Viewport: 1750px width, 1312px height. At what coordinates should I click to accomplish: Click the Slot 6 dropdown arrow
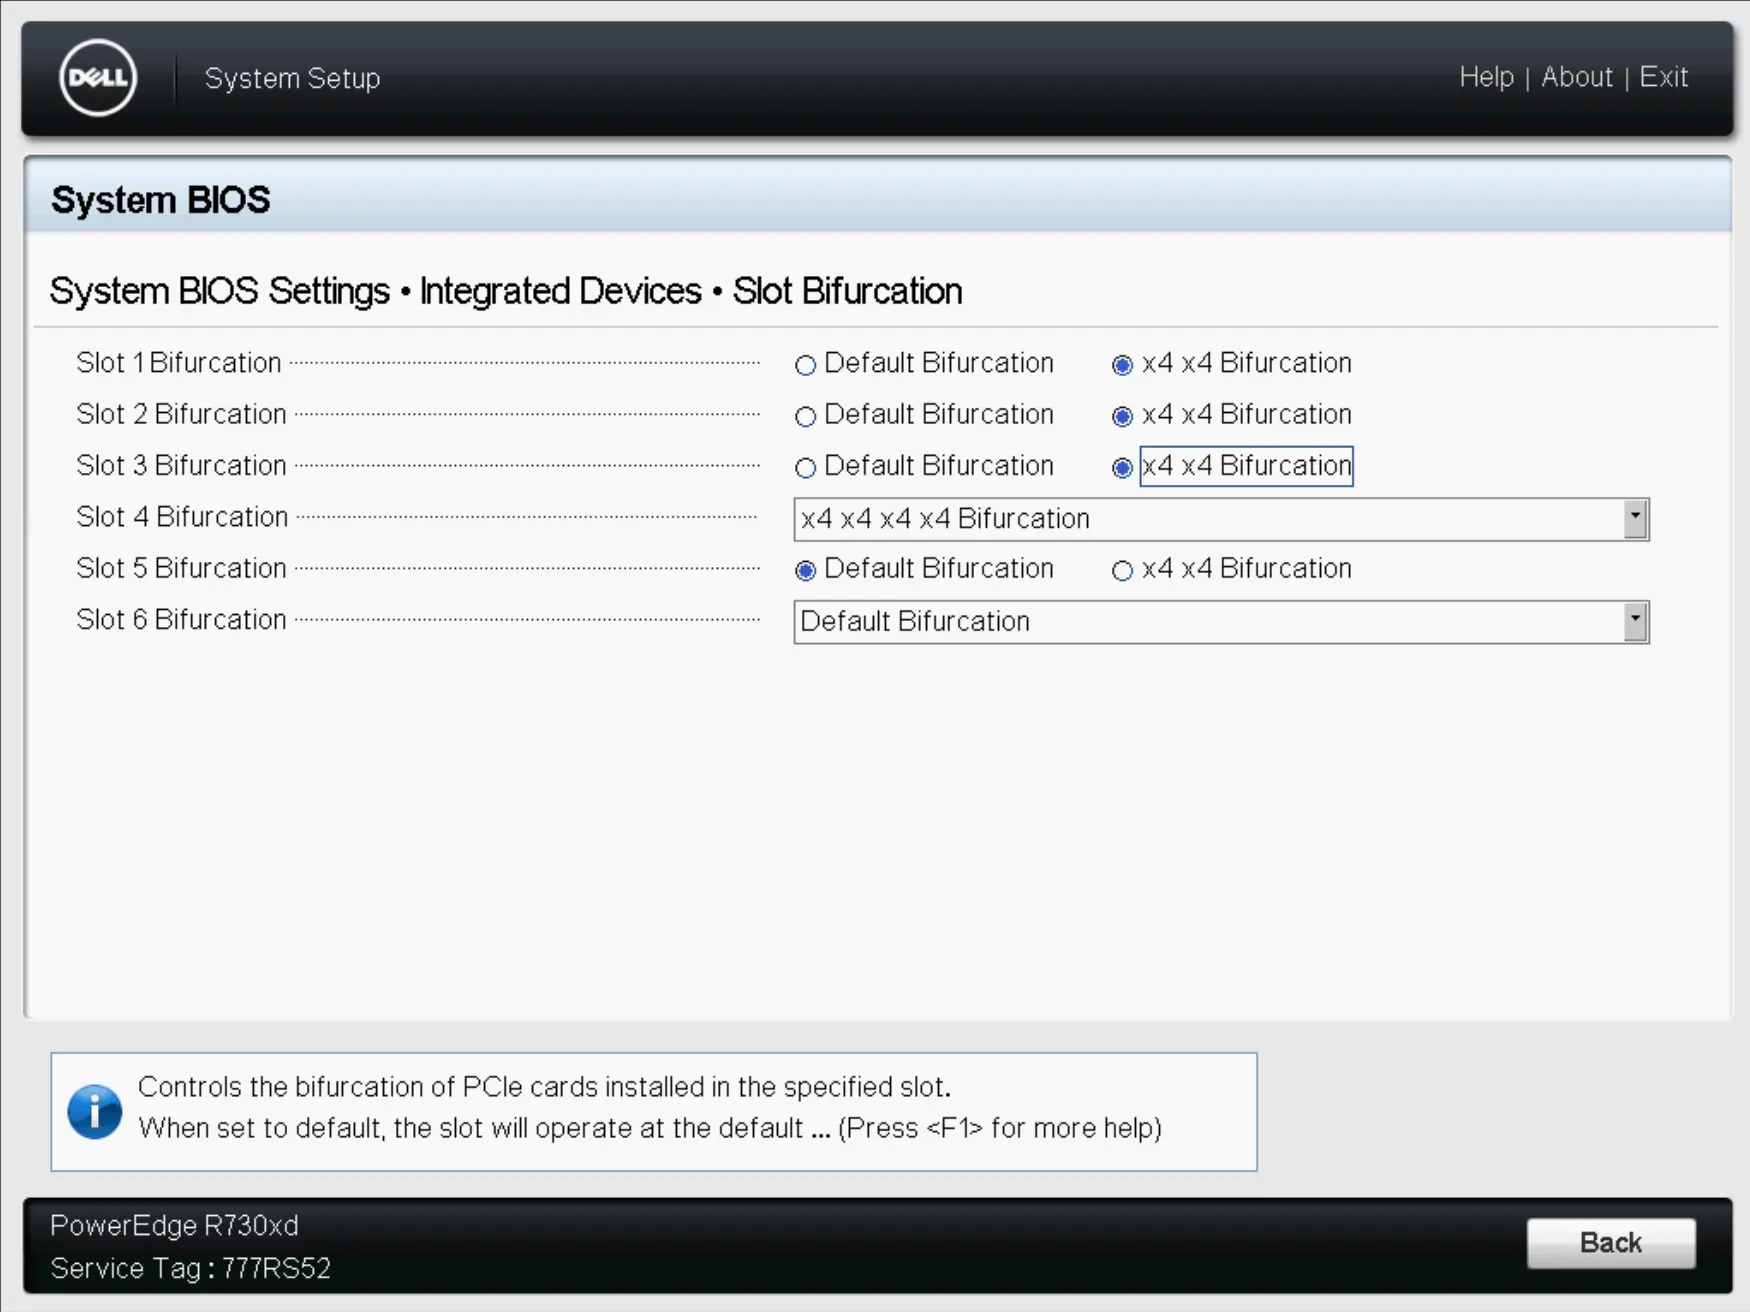pyautogui.click(x=1635, y=622)
